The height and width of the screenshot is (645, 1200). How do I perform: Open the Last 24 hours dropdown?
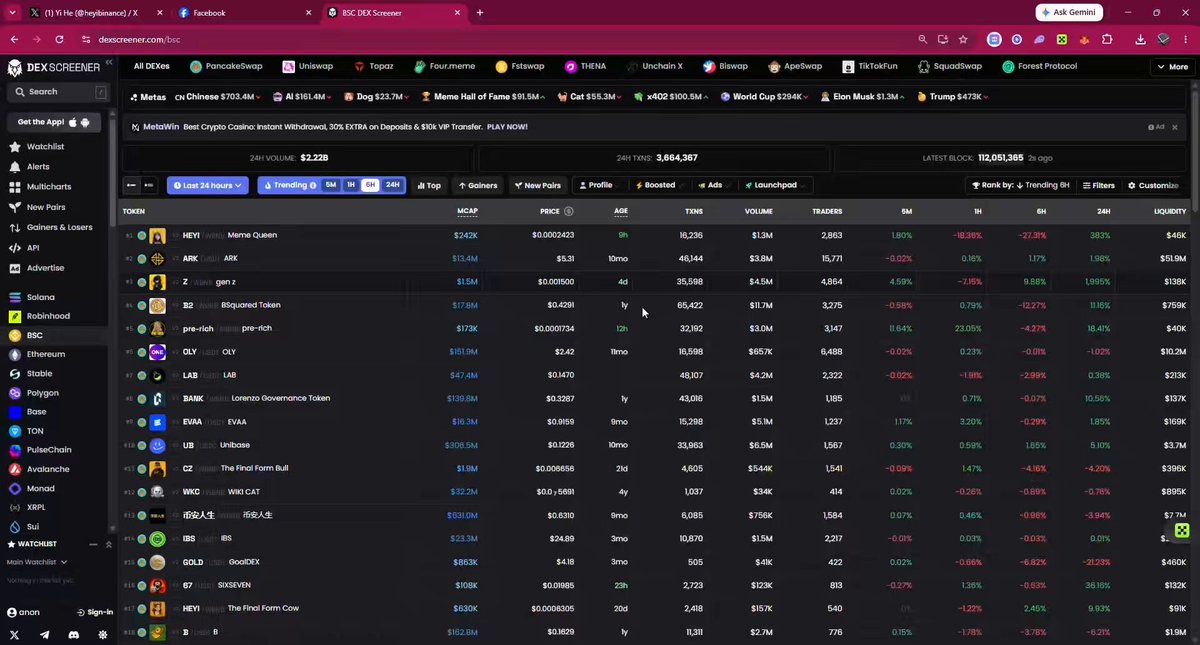click(x=208, y=185)
